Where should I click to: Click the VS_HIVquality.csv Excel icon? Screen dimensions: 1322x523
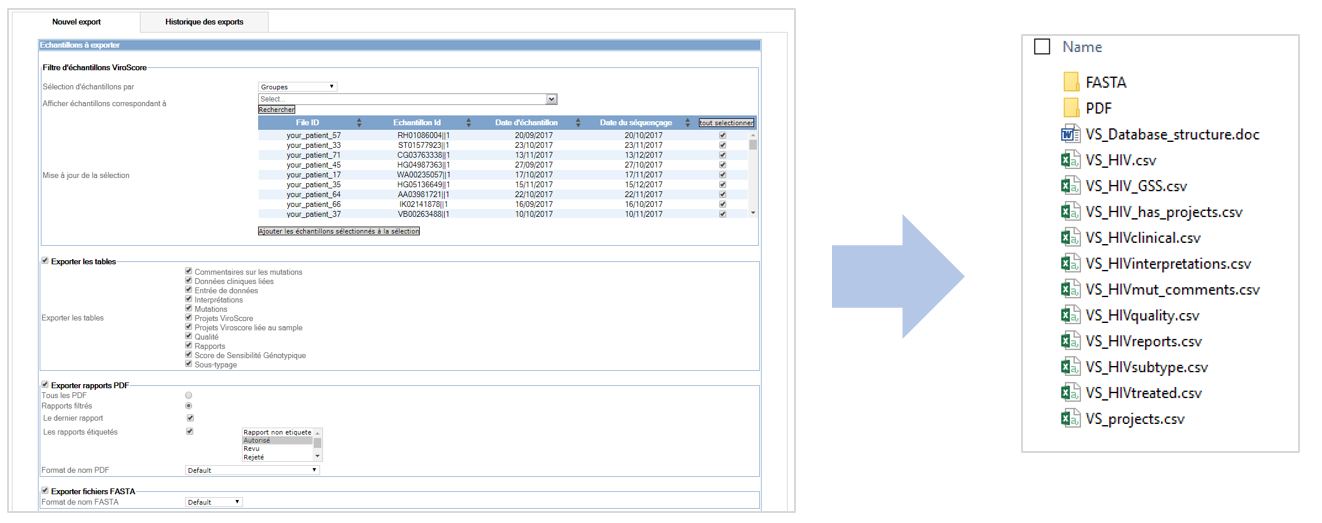[1070, 315]
